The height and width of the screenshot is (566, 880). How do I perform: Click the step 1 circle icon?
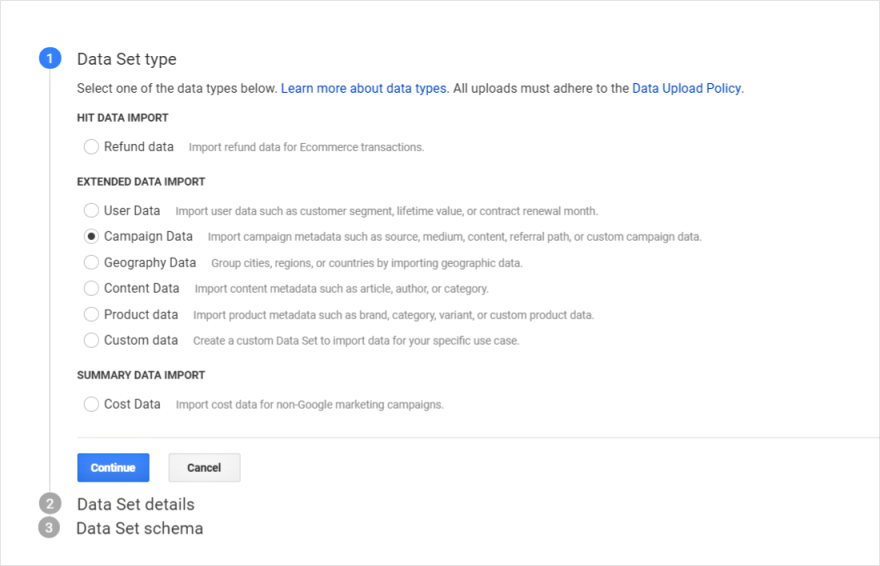pos(50,58)
